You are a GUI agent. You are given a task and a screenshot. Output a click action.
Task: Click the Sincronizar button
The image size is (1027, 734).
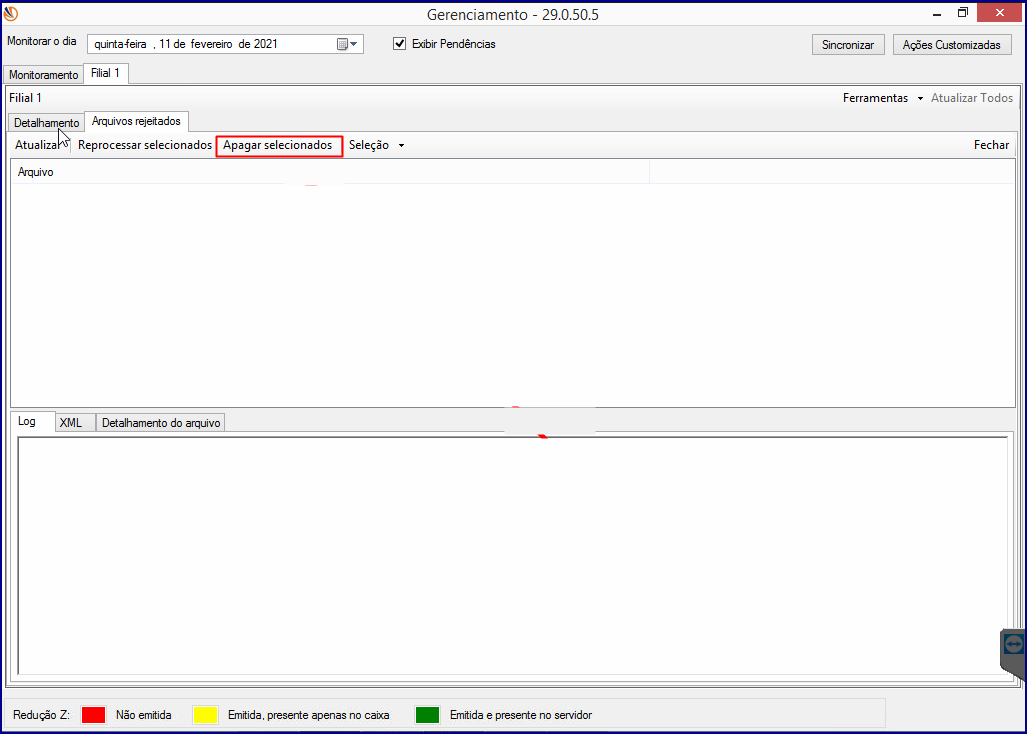pyautogui.click(x=848, y=45)
